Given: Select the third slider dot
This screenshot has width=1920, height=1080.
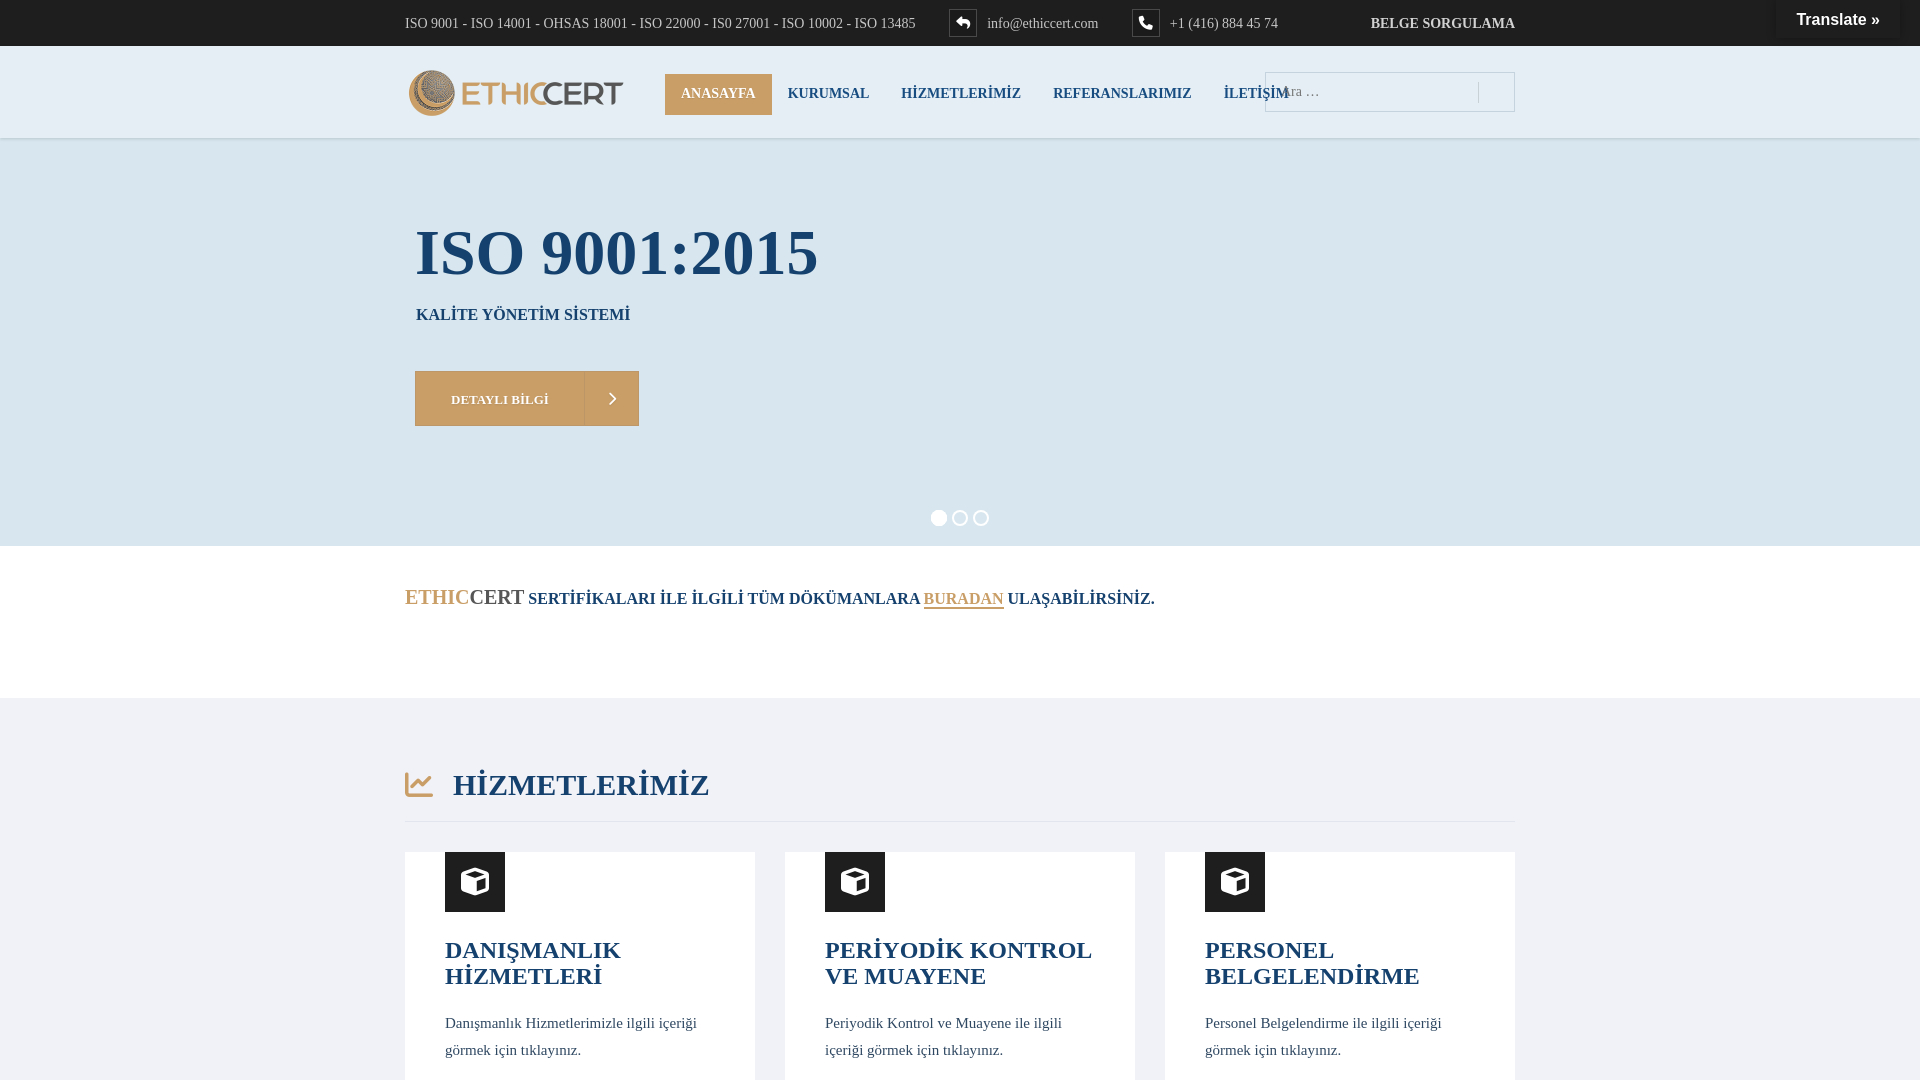Looking at the screenshot, I should (x=981, y=518).
